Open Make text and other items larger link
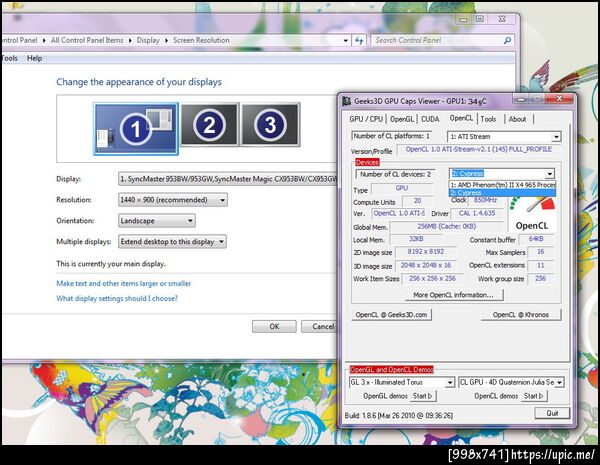 coord(124,284)
